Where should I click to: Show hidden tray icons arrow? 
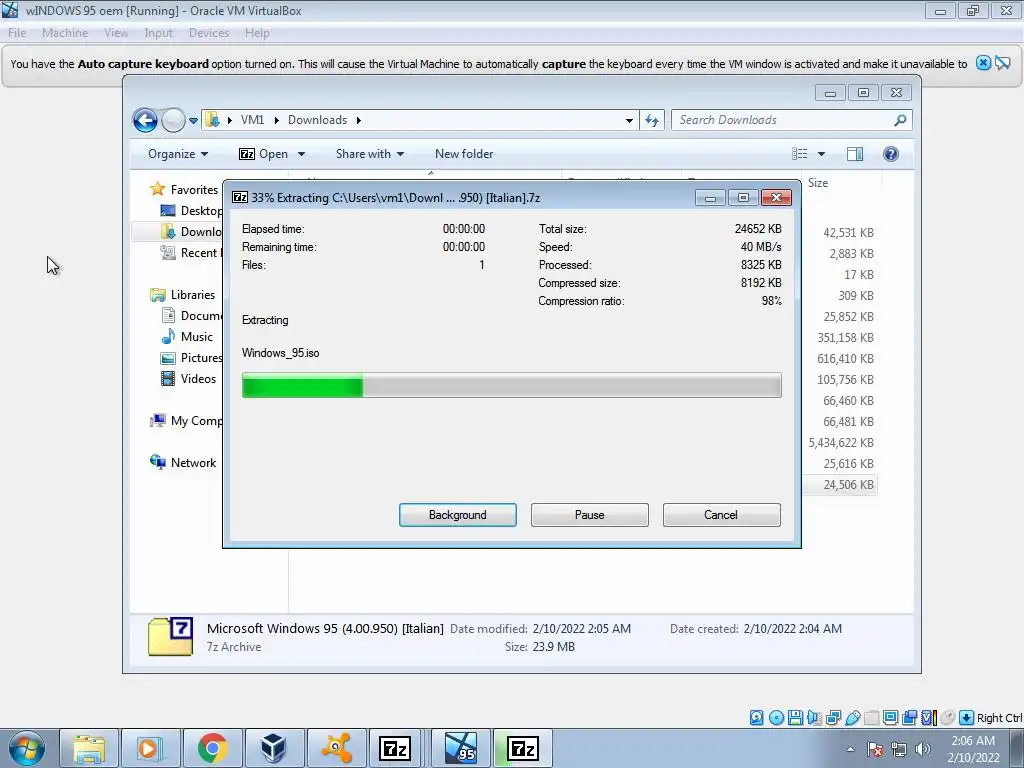click(850, 749)
